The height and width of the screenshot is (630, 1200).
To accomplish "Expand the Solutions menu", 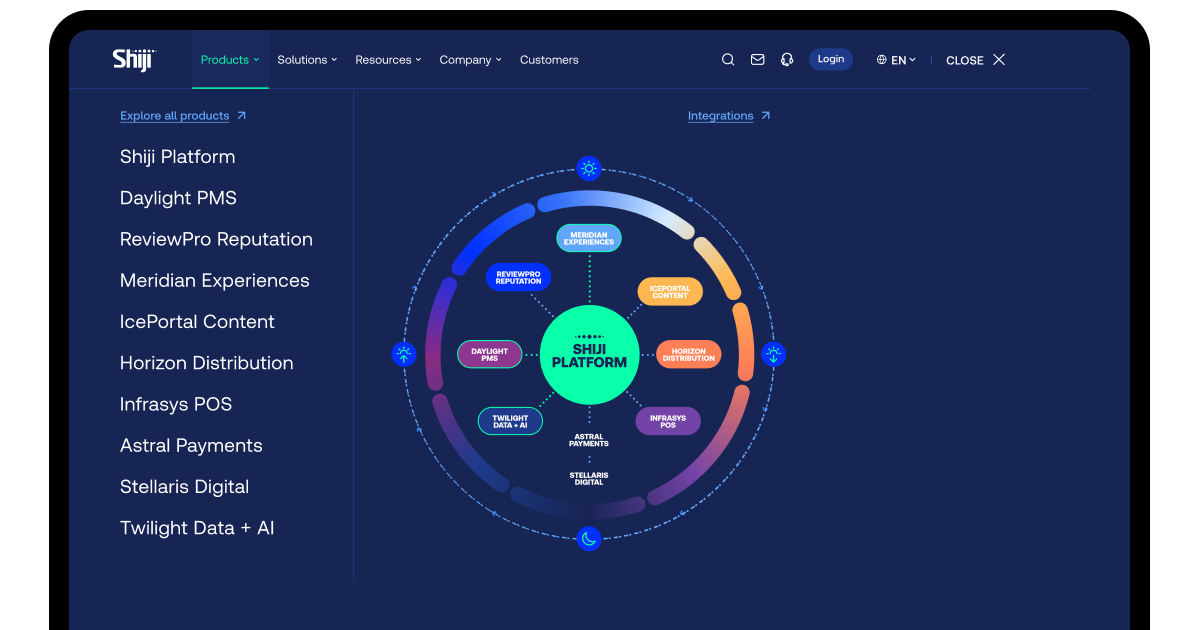I will tap(307, 60).
